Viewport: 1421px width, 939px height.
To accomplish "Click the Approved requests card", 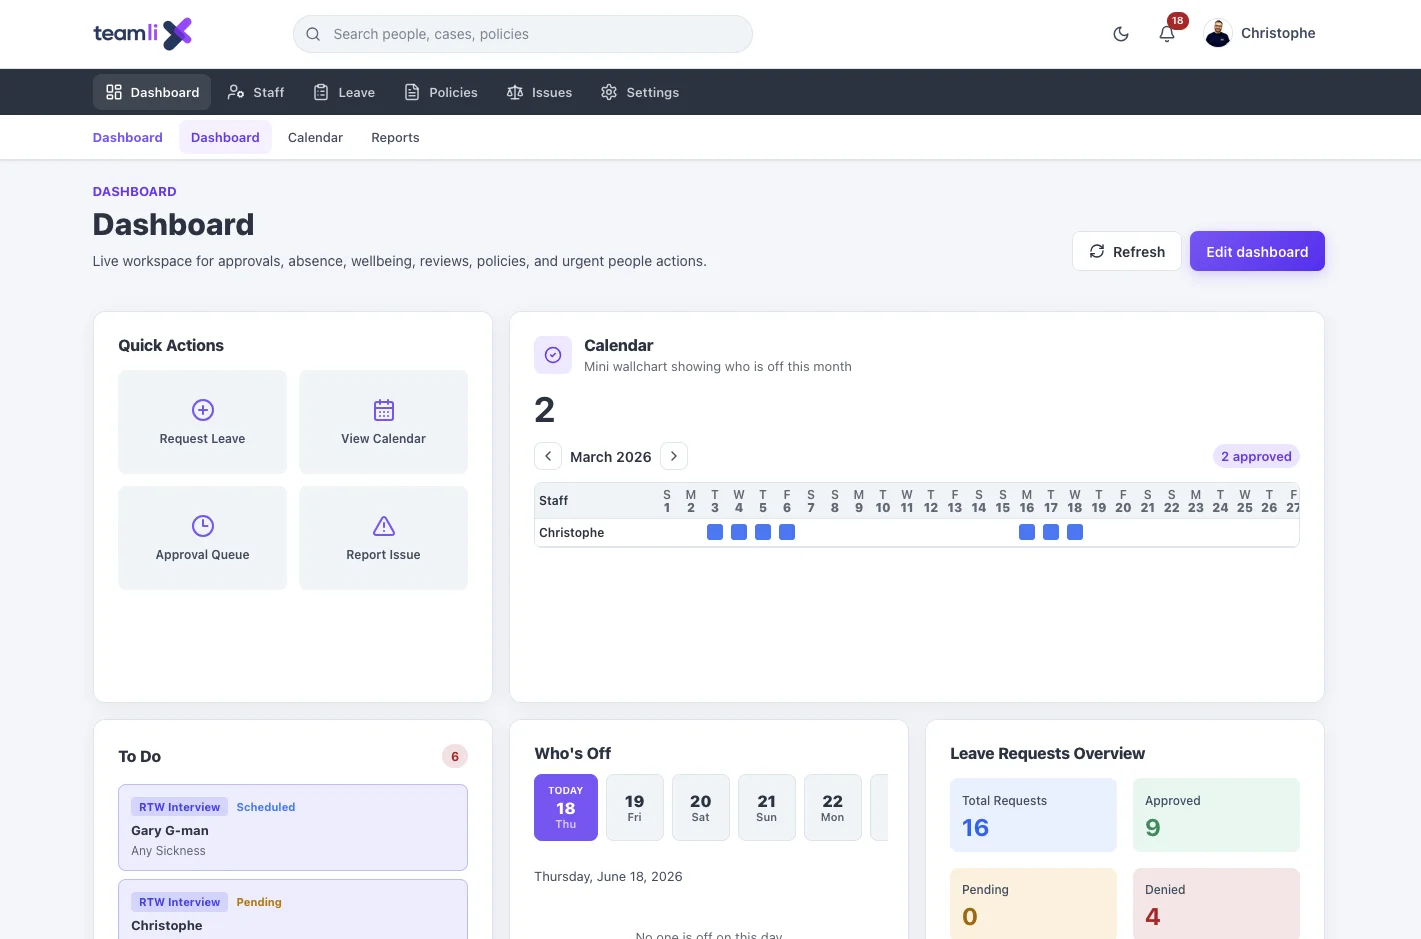I will tap(1216, 815).
